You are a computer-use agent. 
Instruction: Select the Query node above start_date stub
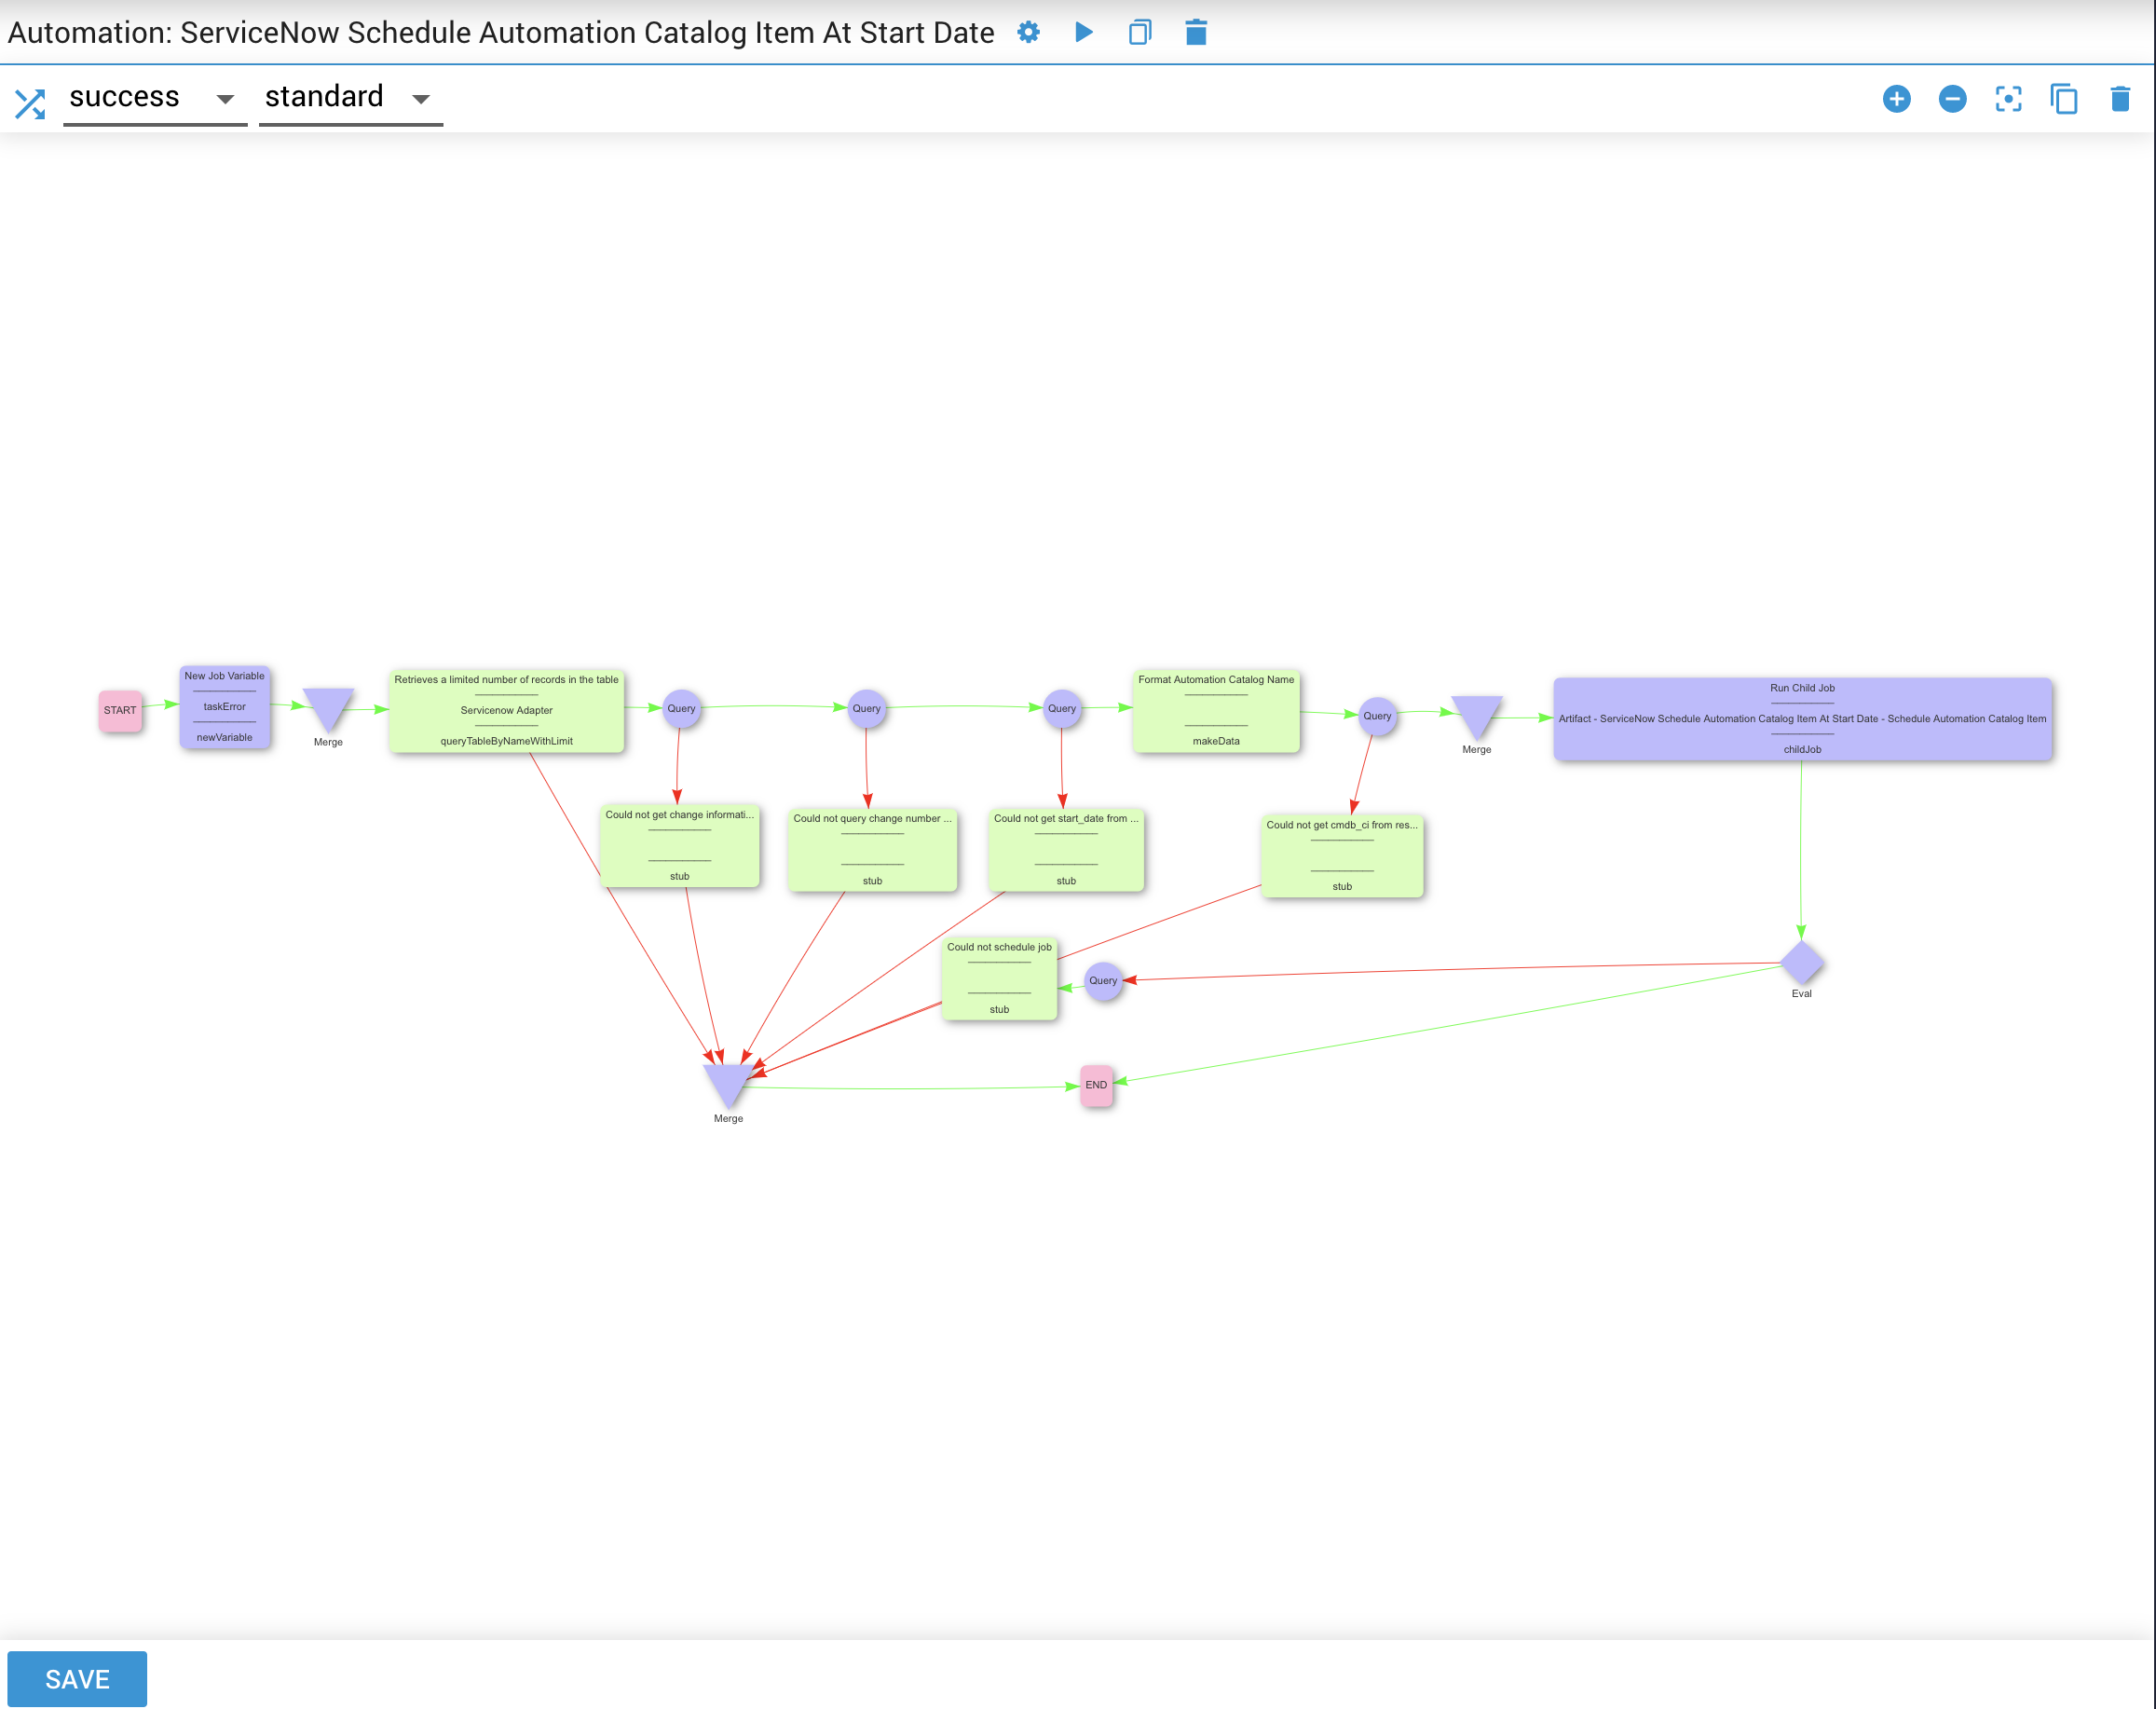coord(1062,708)
